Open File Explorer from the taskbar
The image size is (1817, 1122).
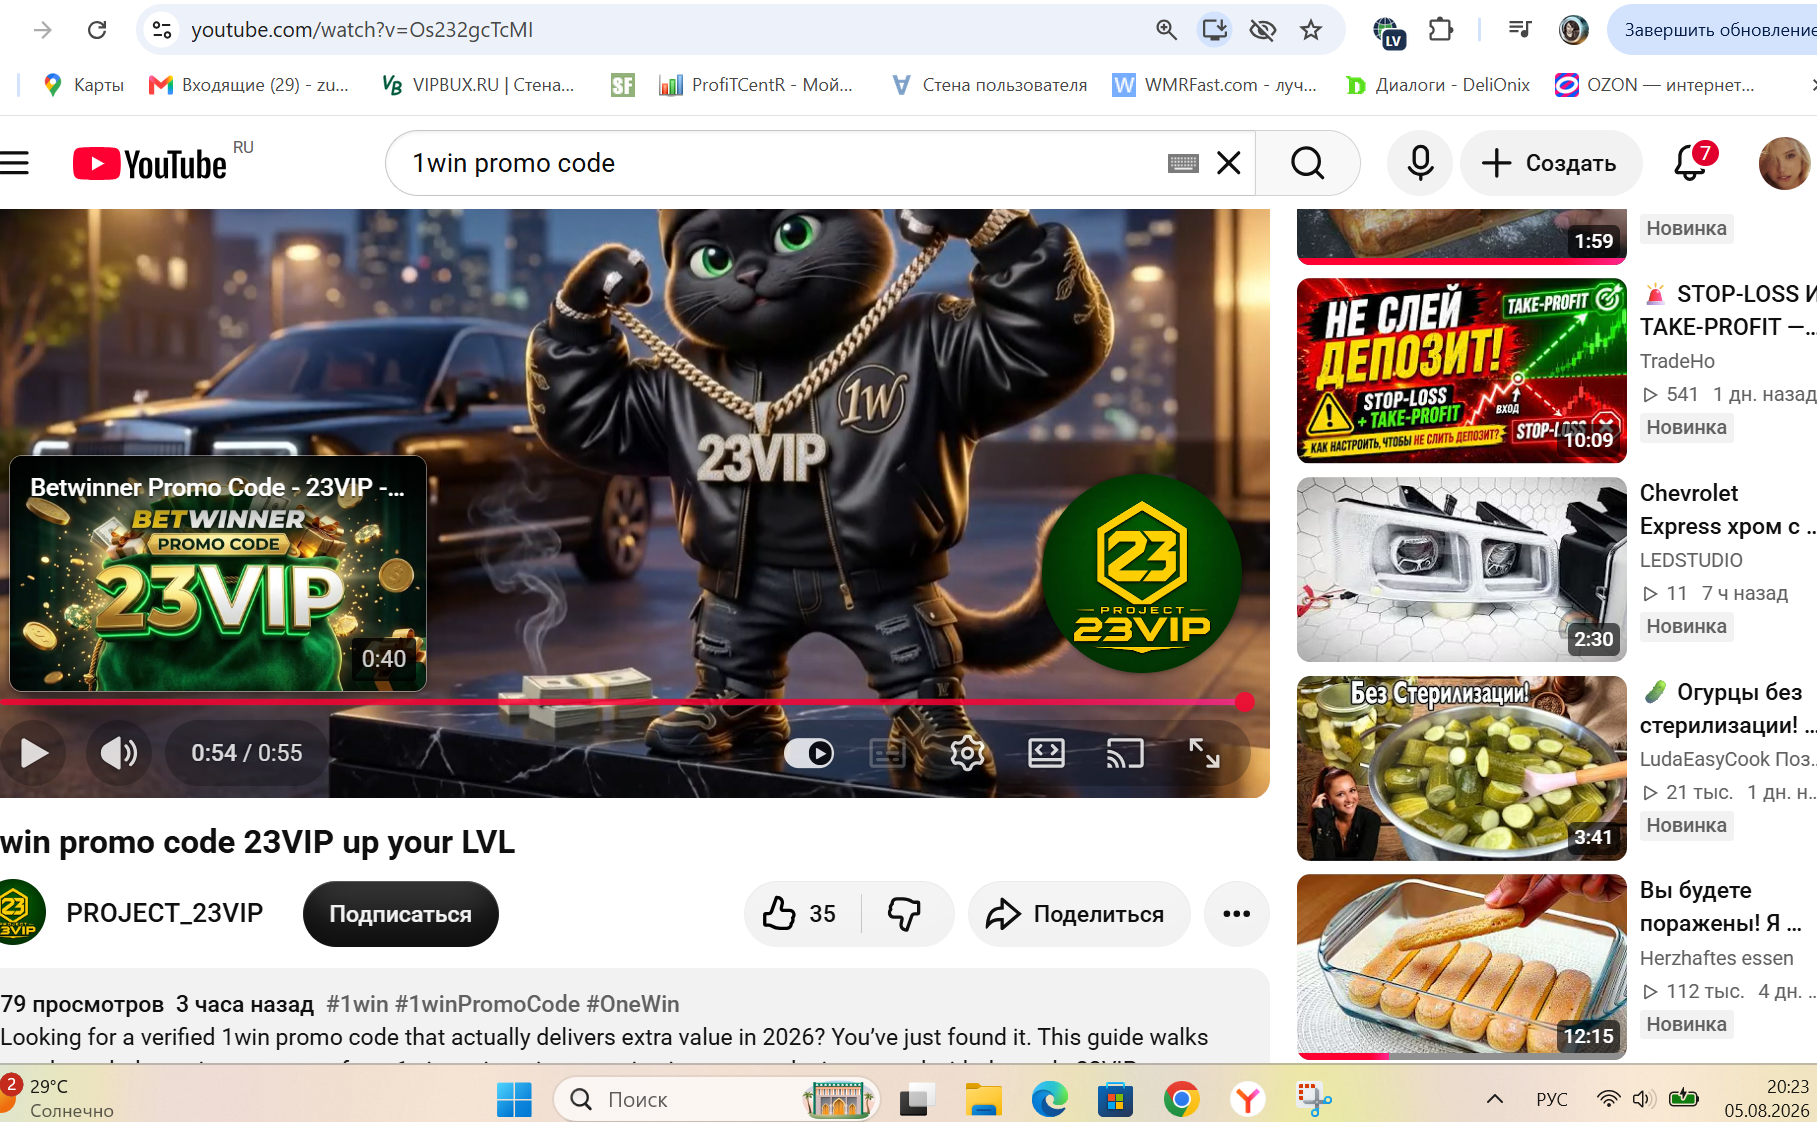coord(983,1100)
